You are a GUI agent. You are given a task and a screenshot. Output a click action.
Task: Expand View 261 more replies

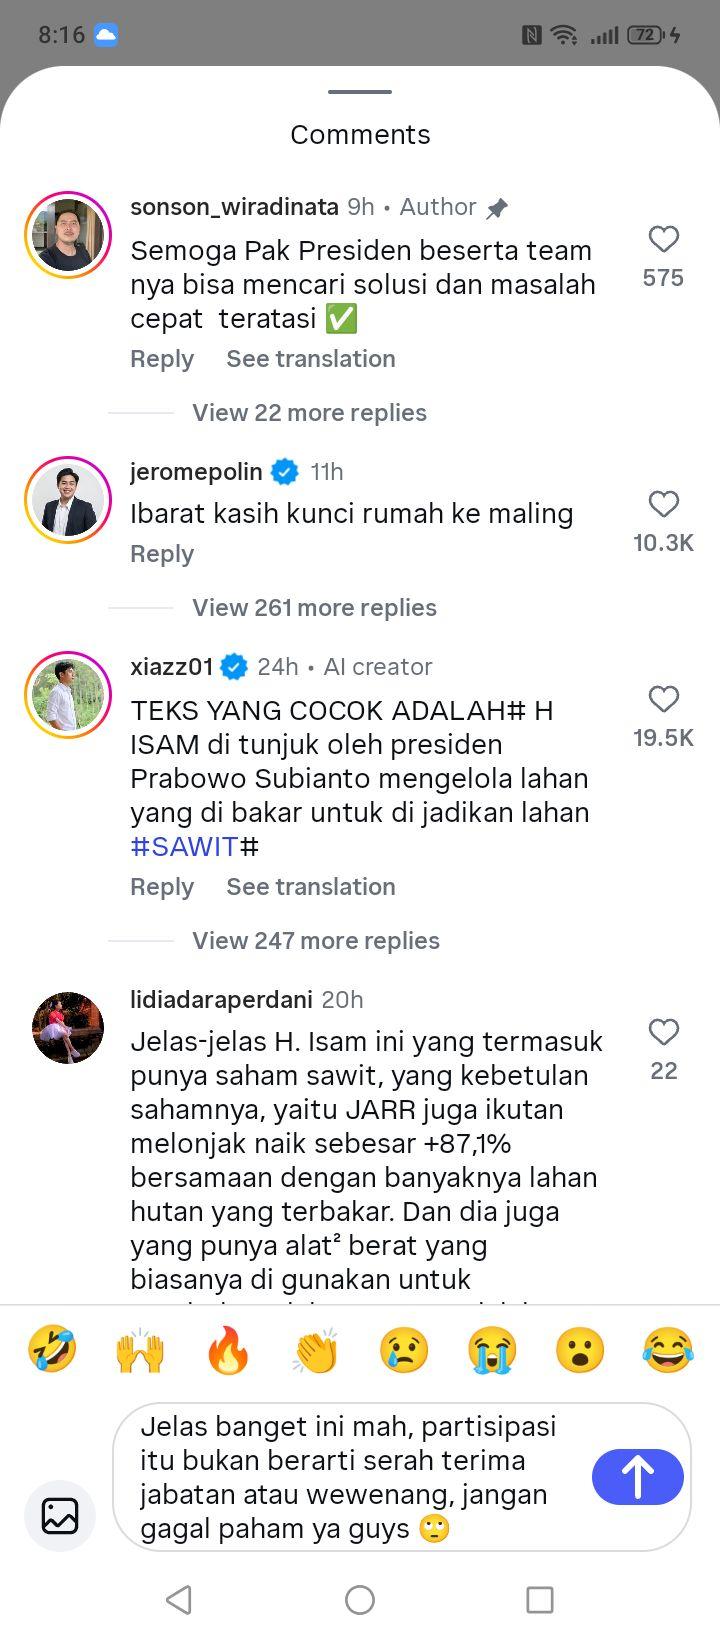tap(314, 608)
